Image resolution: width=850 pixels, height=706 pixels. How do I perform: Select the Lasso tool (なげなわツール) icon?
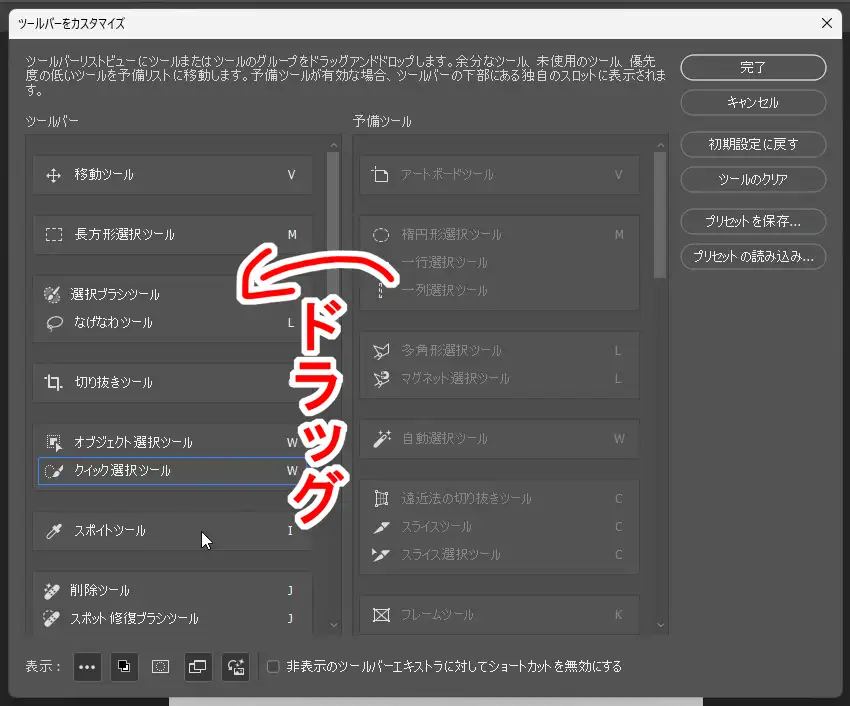click(x=54, y=323)
